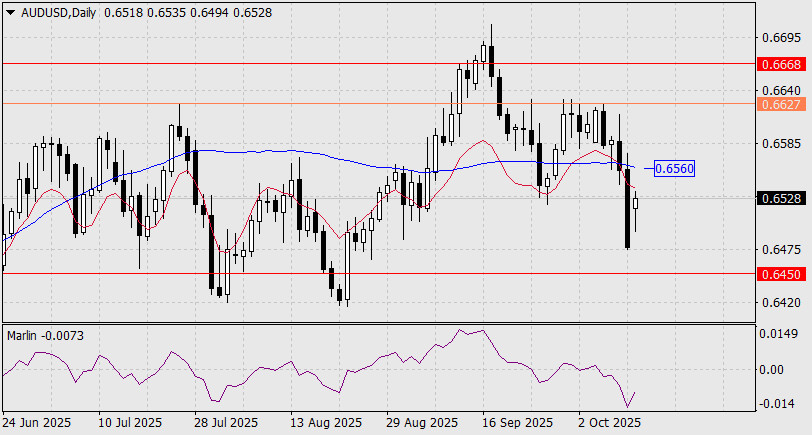This screenshot has width=812, height=435.
Task: Click the 16 Sep 2025 date label
Action: tap(518, 423)
